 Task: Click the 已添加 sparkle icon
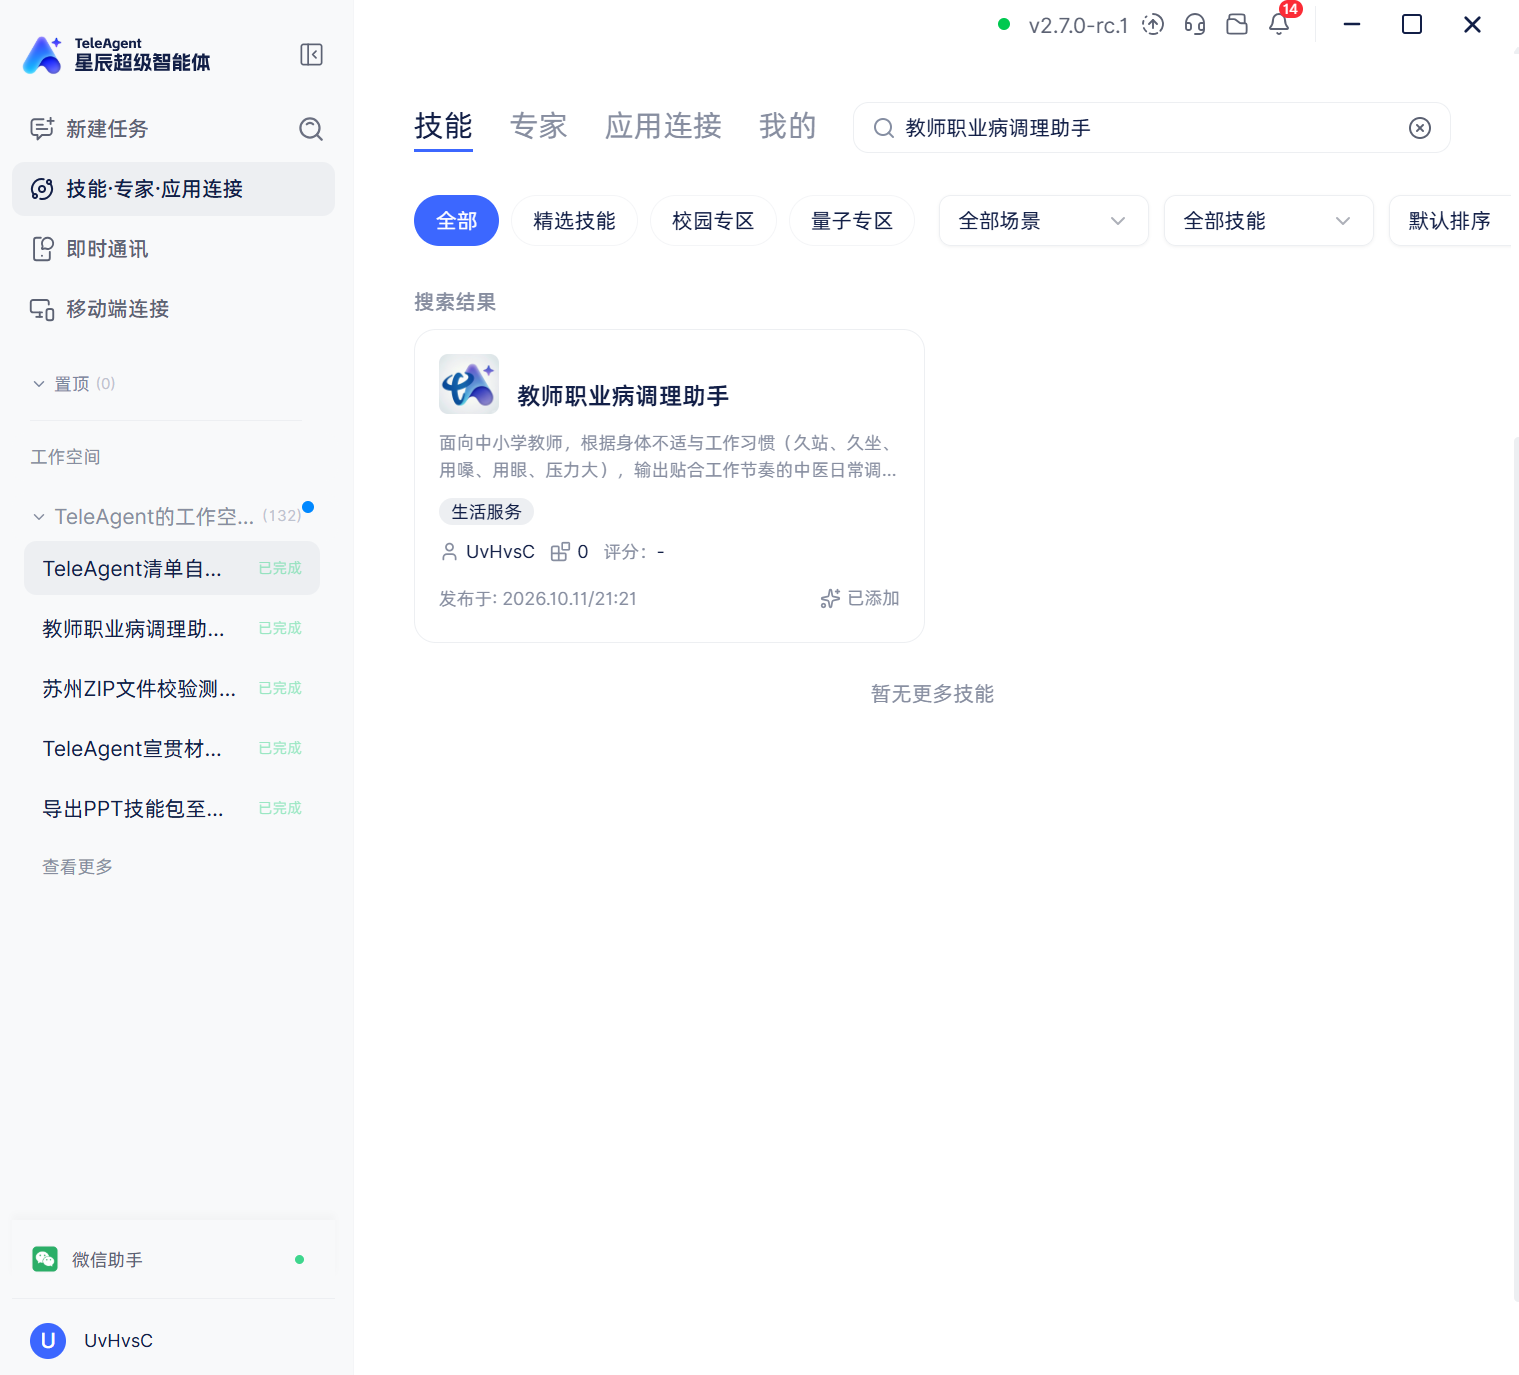[x=830, y=598]
